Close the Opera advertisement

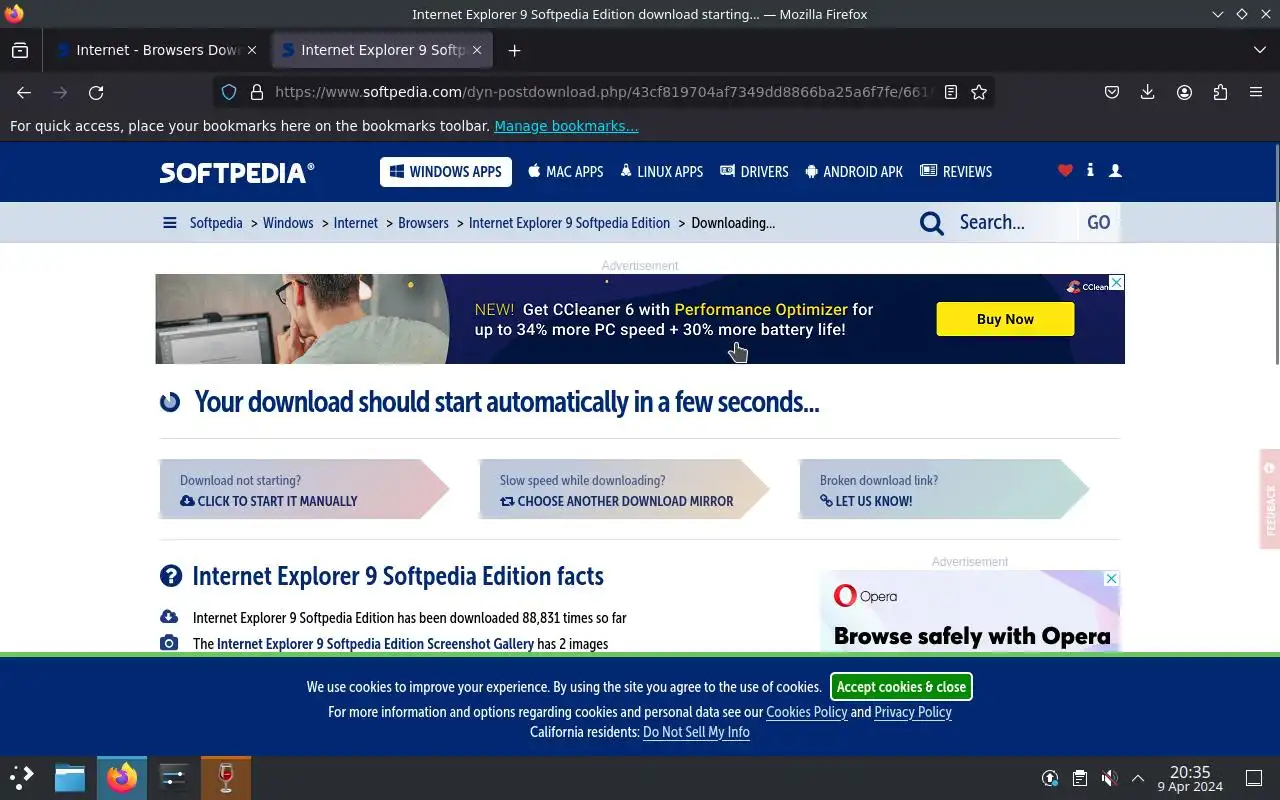1111,579
